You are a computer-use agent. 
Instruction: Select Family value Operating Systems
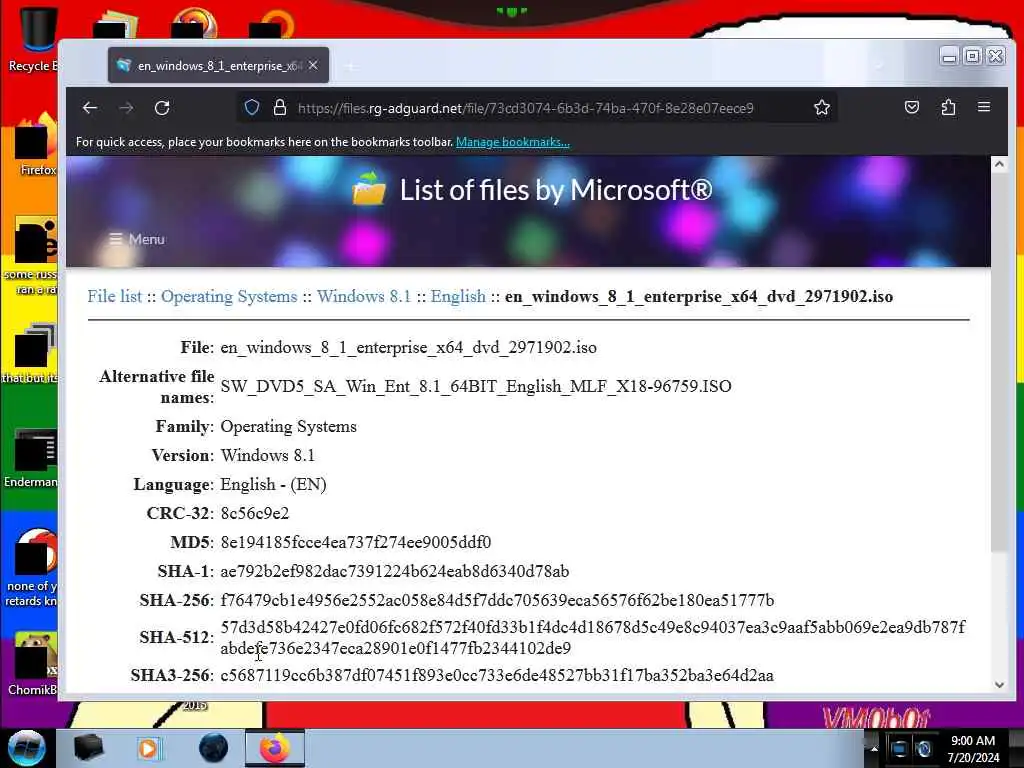click(289, 426)
